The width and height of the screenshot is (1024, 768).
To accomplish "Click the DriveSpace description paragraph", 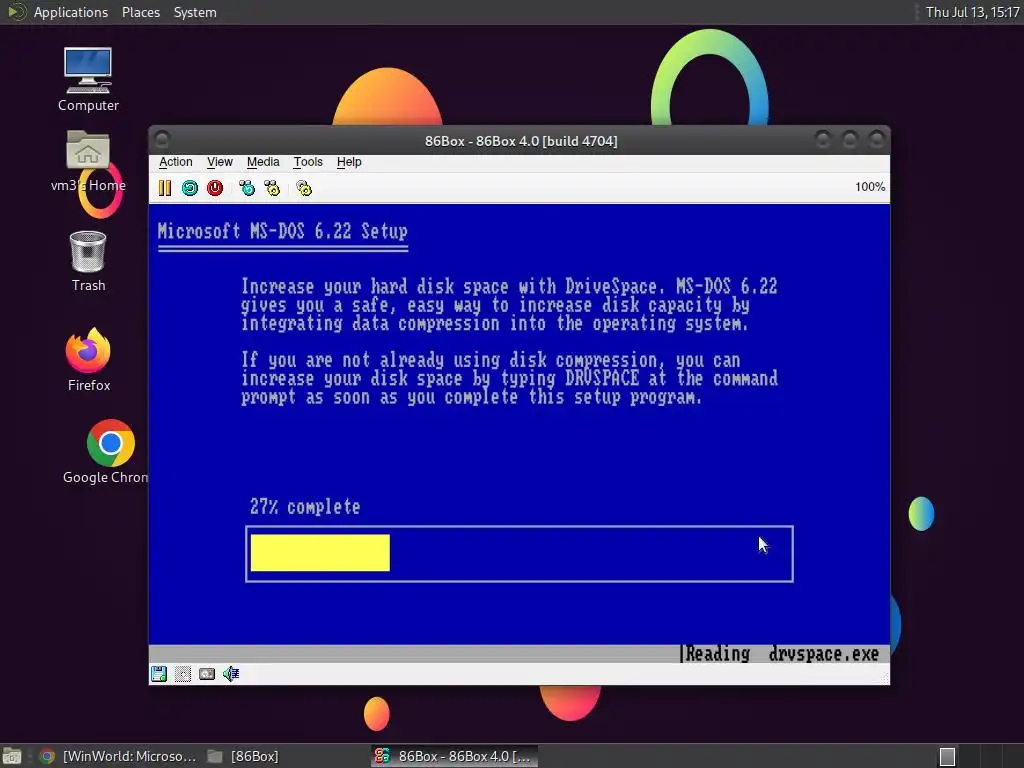I will [509, 305].
